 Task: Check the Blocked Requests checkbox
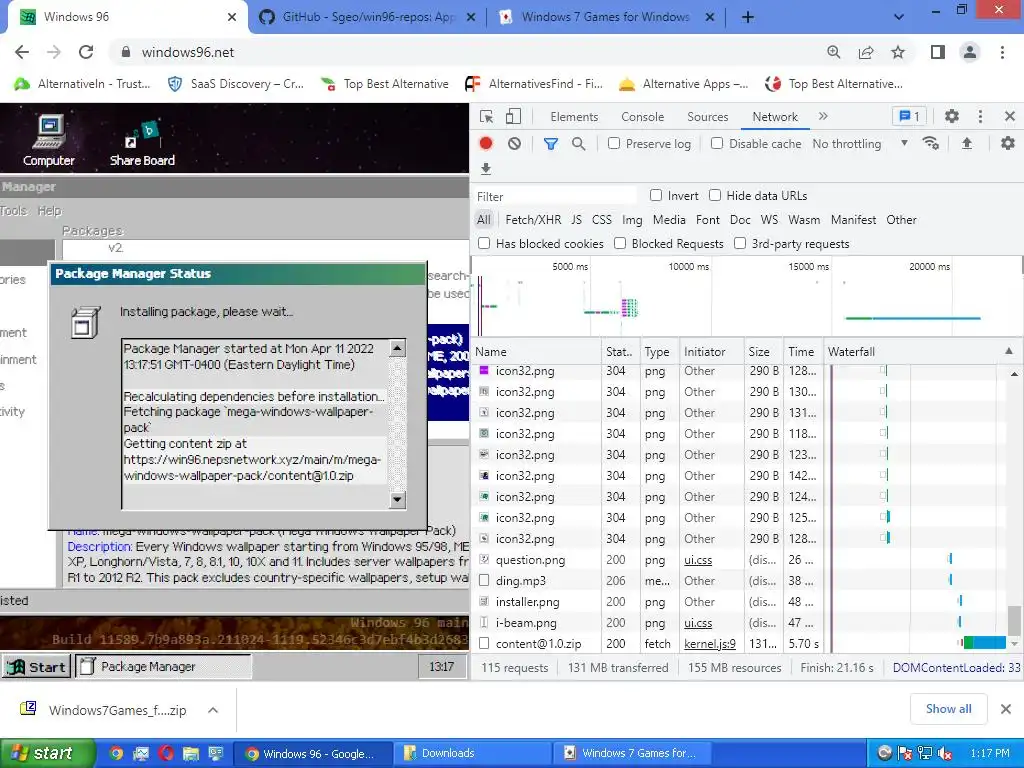[x=620, y=244]
